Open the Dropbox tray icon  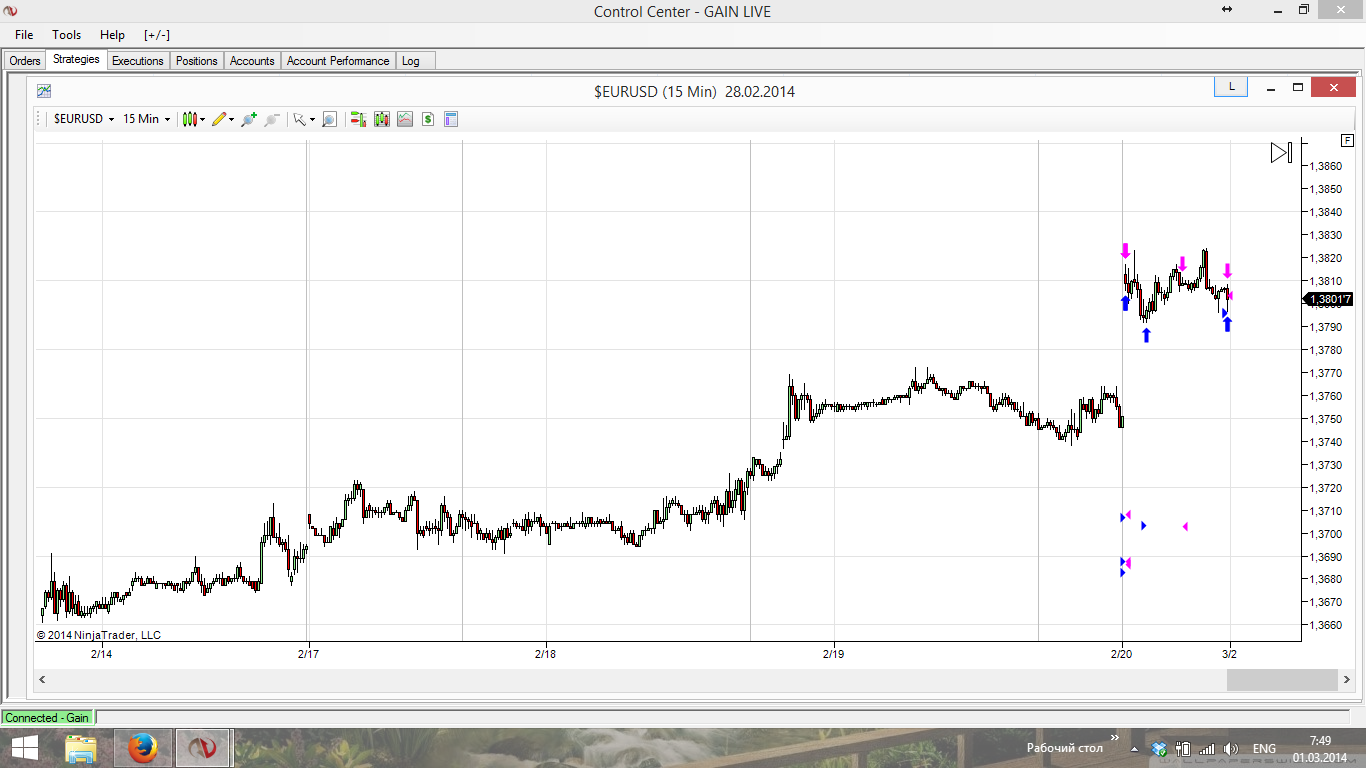[x=1159, y=748]
